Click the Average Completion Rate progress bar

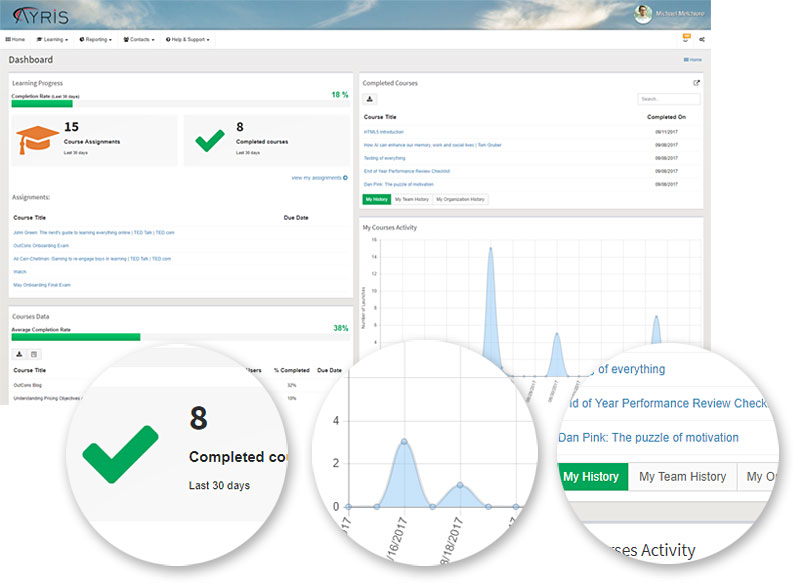[x=181, y=337]
